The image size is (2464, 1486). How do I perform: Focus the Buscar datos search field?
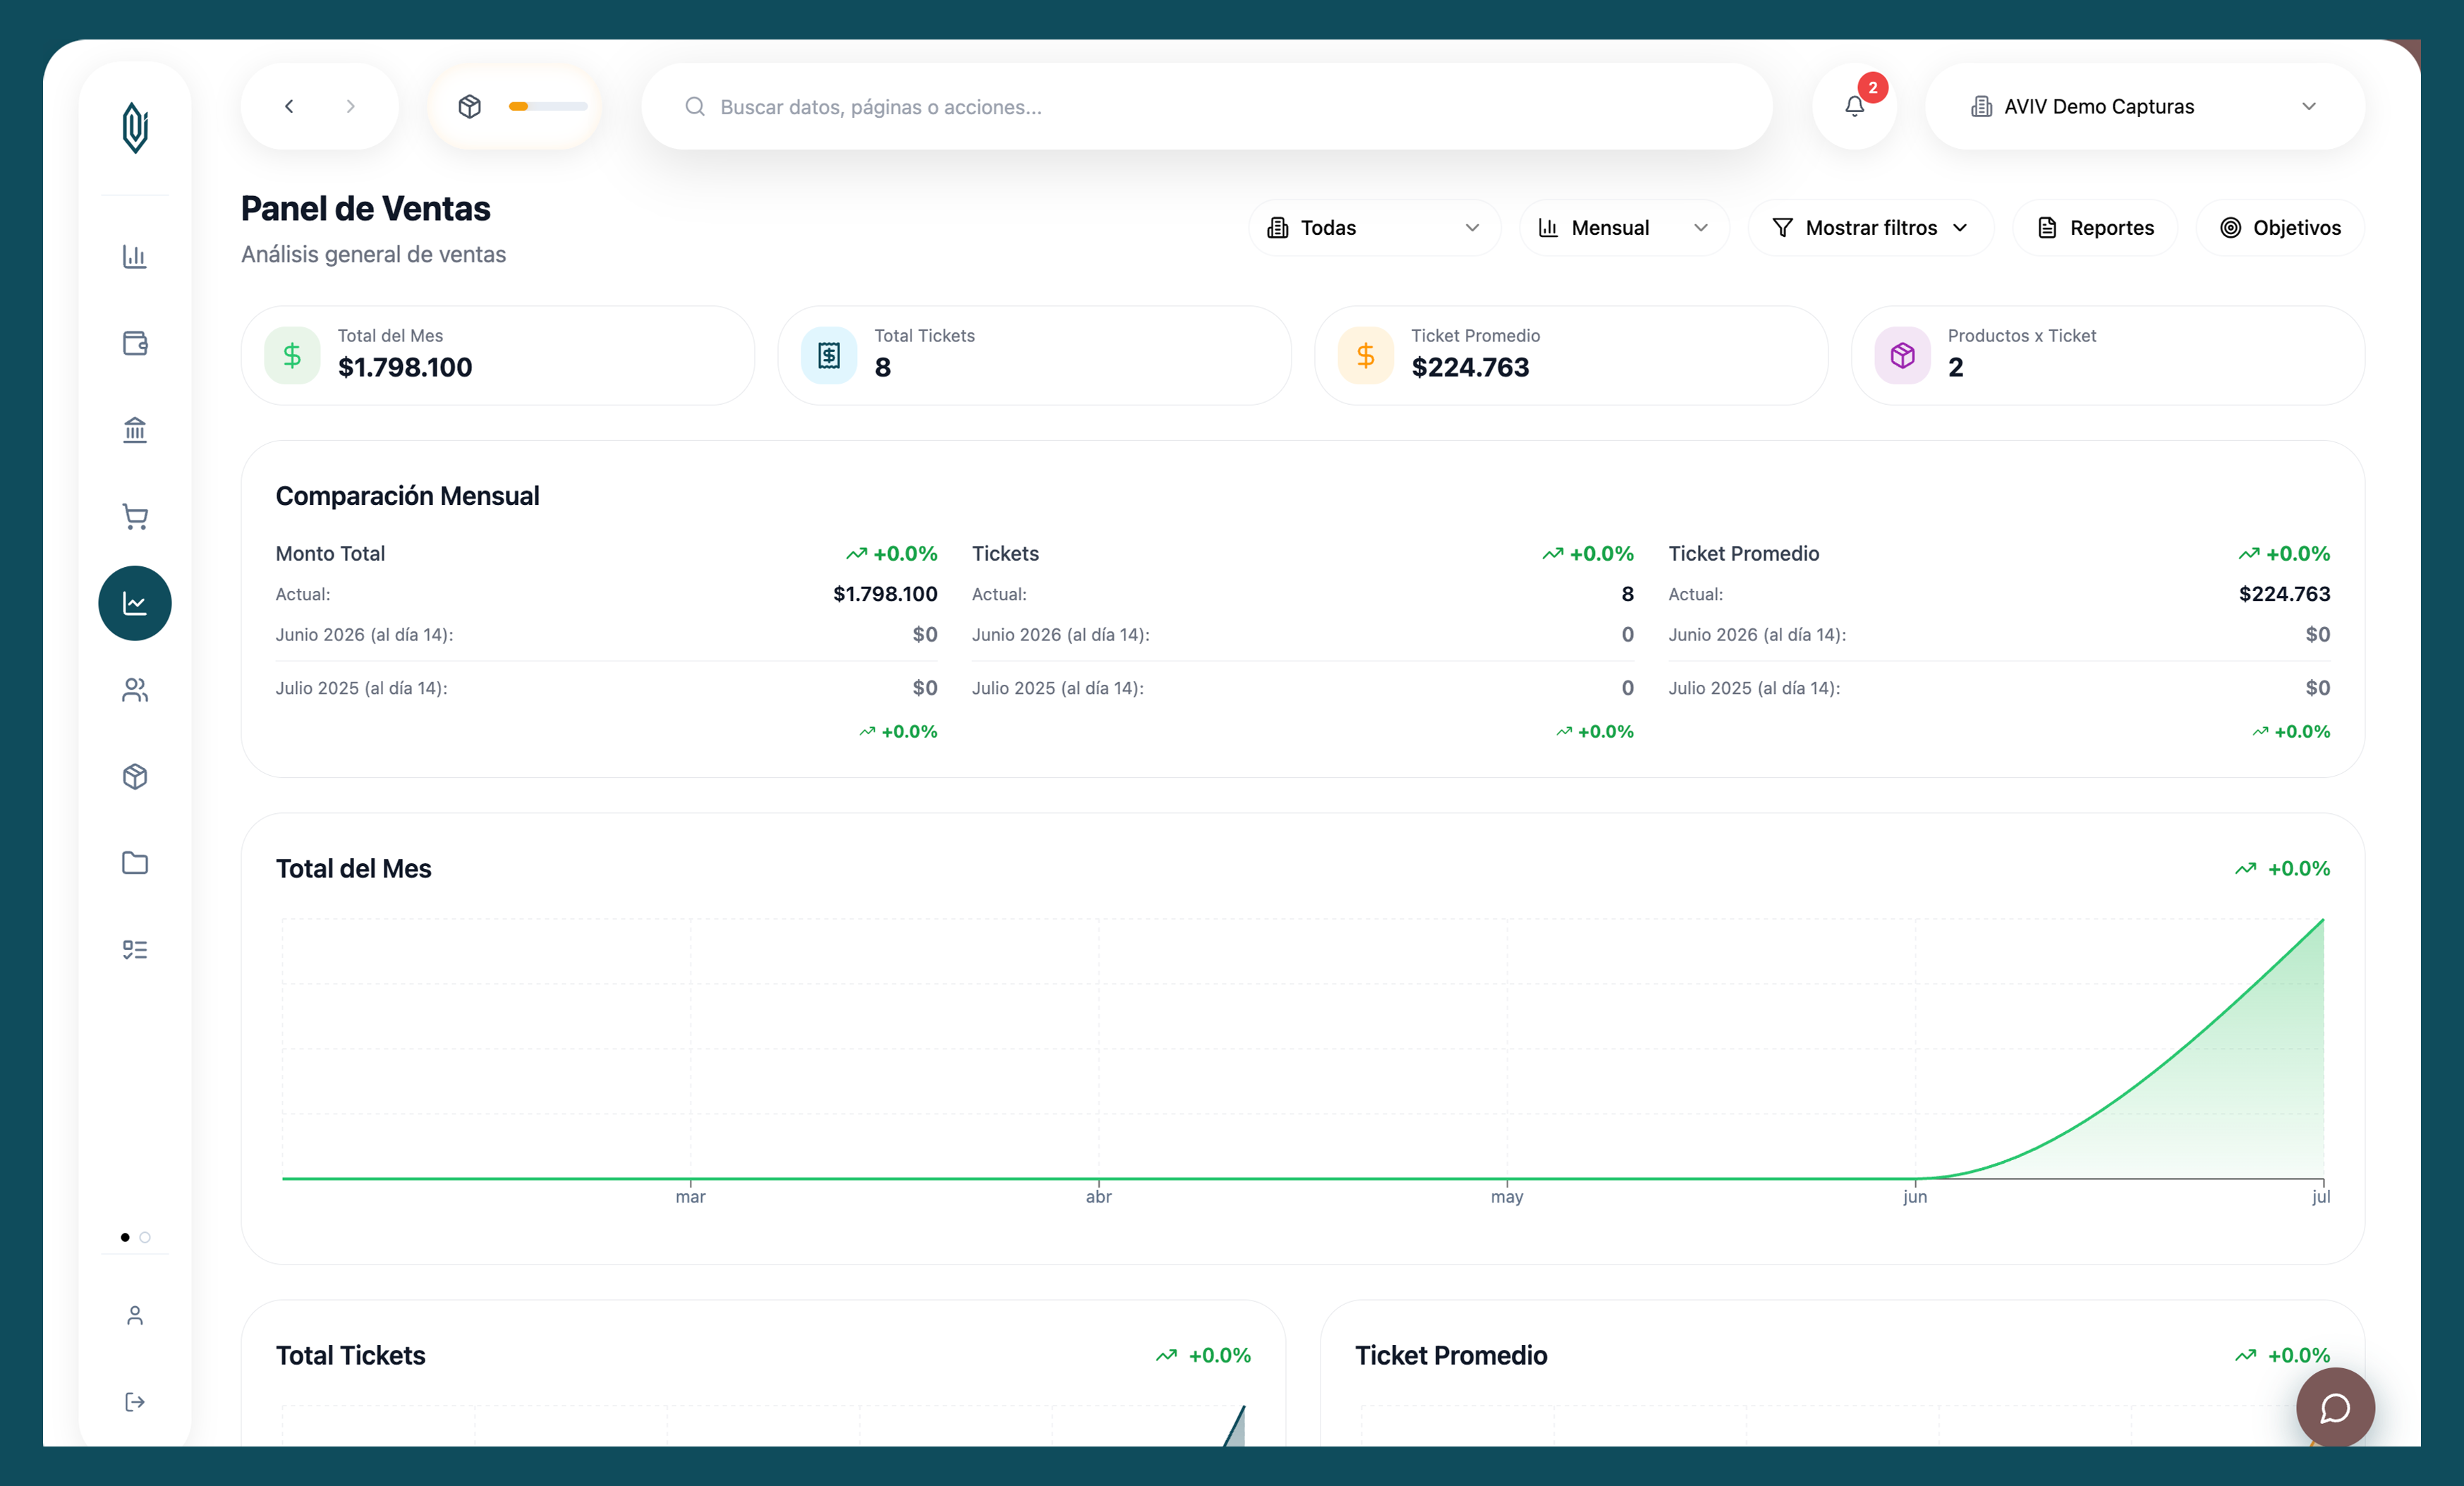pyautogui.click(x=1206, y=106)
